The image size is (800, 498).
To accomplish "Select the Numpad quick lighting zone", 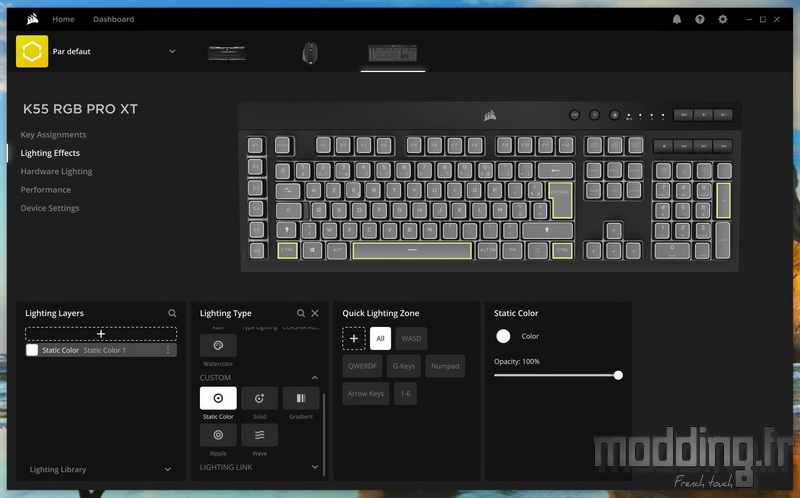I will pyautogui.click(x=445, y=366).
